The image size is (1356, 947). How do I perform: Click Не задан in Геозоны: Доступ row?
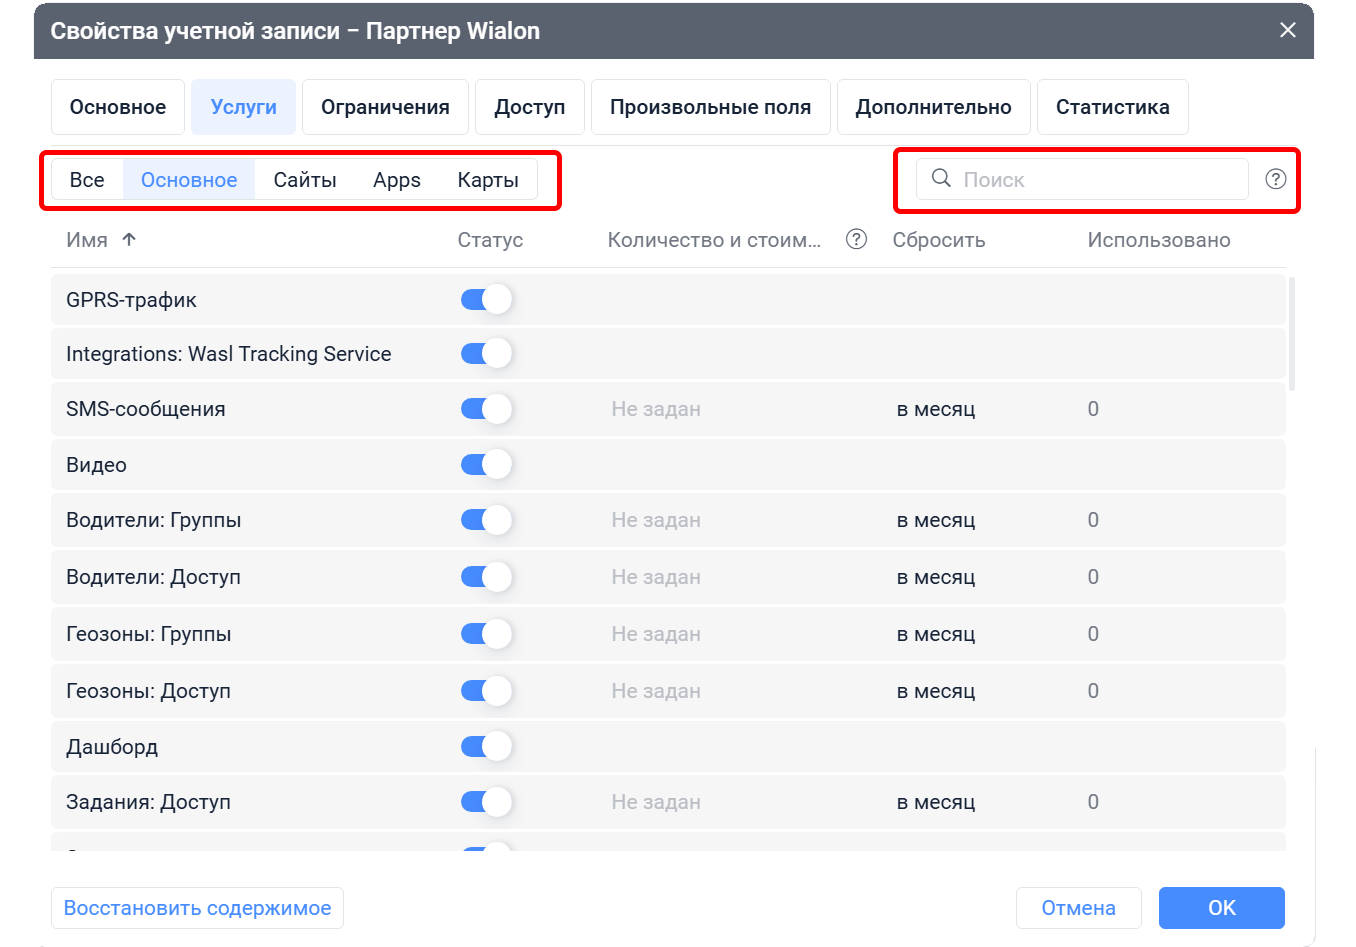pyautogui.click(x=656, y=691)
